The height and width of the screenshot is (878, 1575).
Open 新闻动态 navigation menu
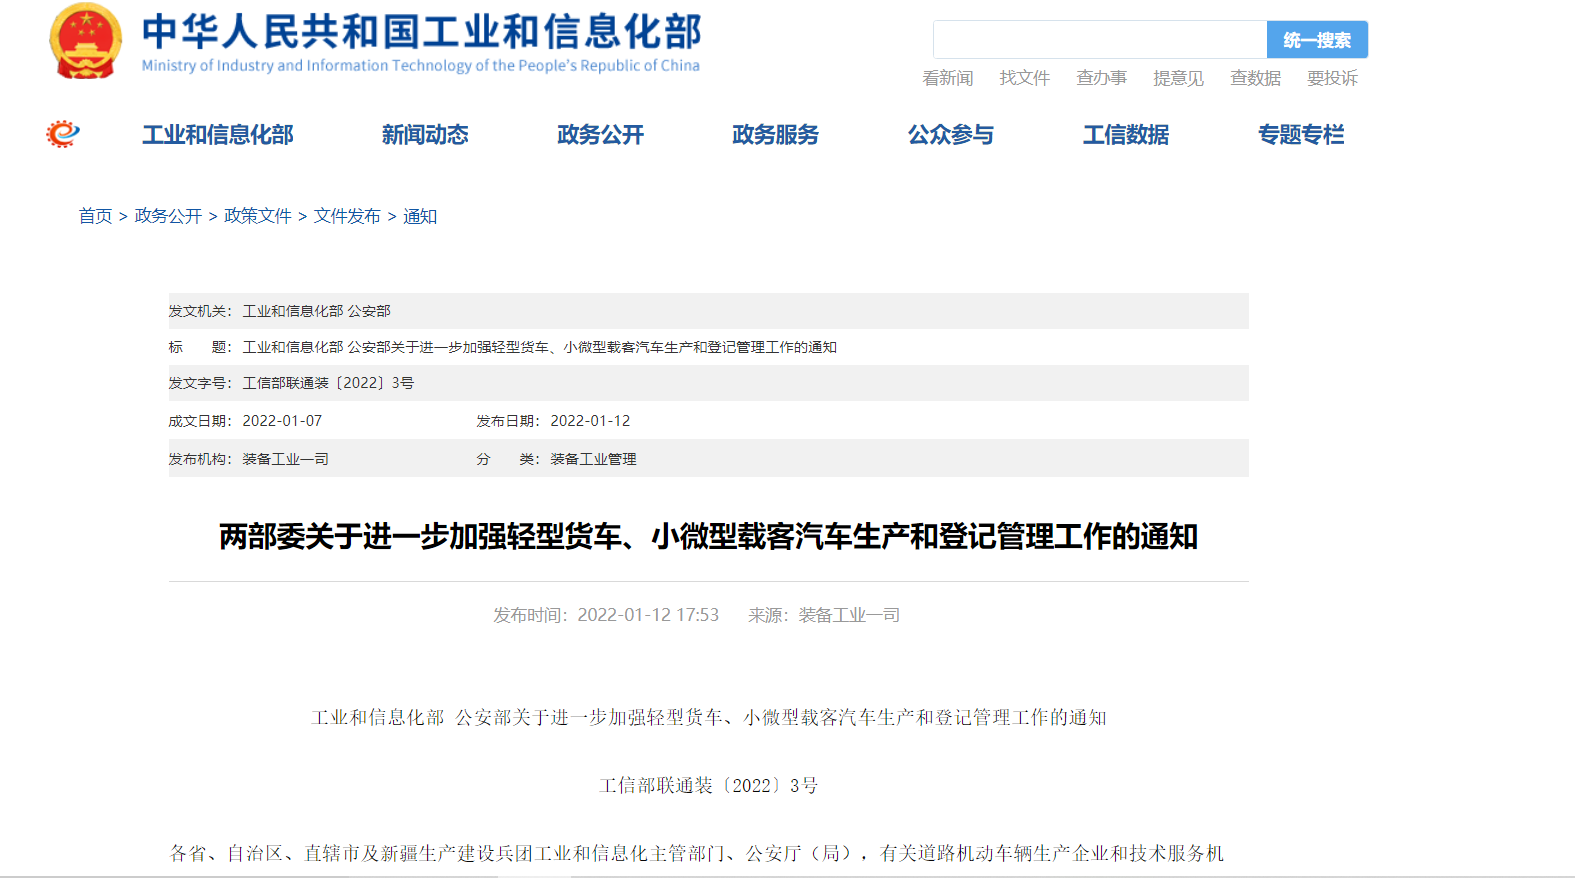[x=425, y=135]
